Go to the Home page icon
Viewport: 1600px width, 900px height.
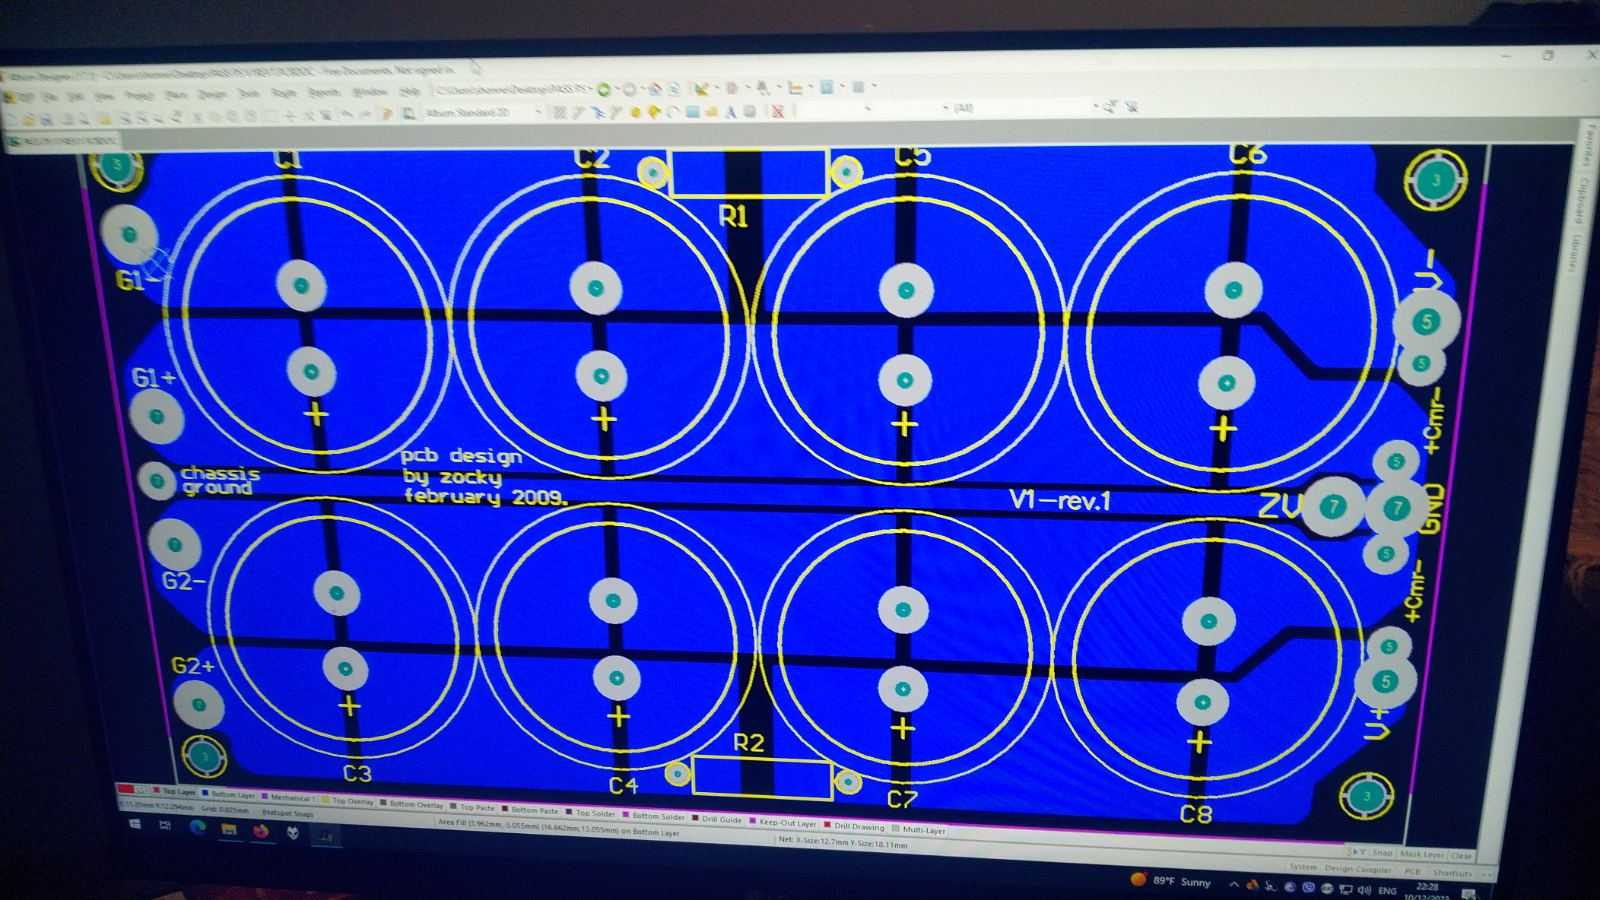(x=655, y=89)
